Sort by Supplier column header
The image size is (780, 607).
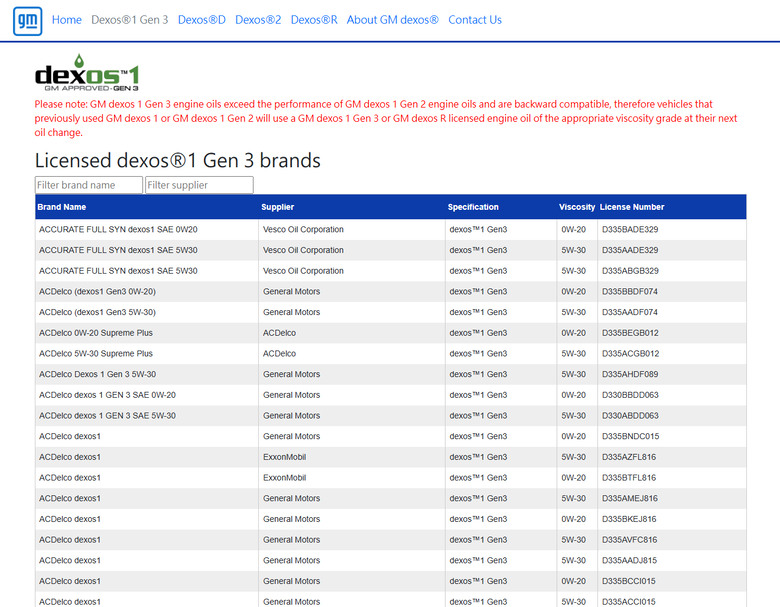point(278,207)
